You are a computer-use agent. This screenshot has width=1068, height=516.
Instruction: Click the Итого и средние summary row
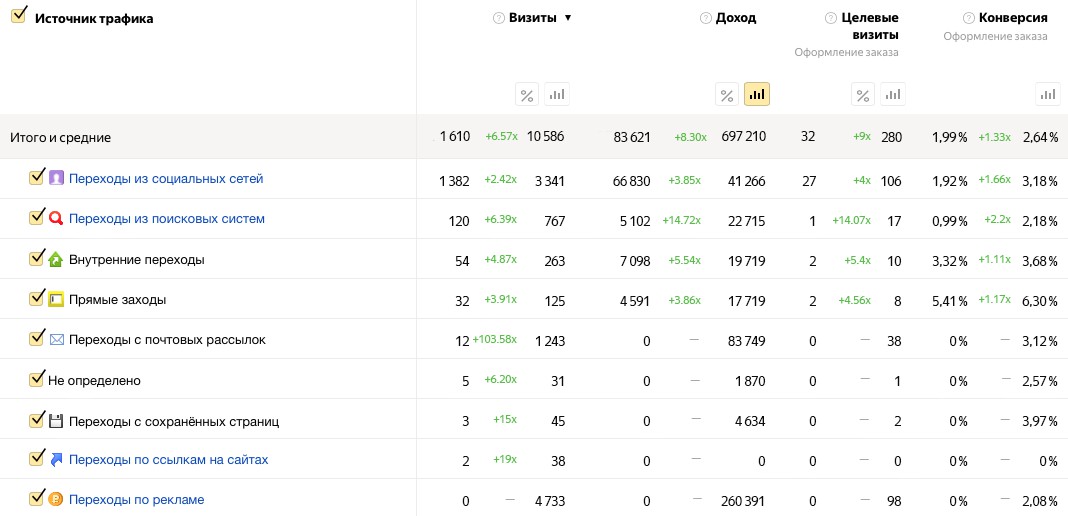point(60,137)
